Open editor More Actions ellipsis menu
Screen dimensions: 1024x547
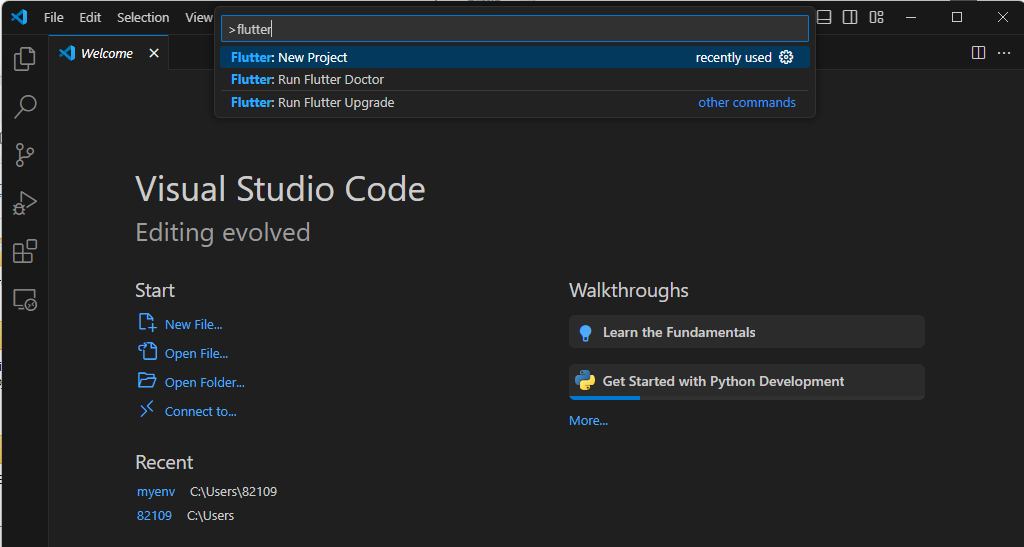point(1004,53)
